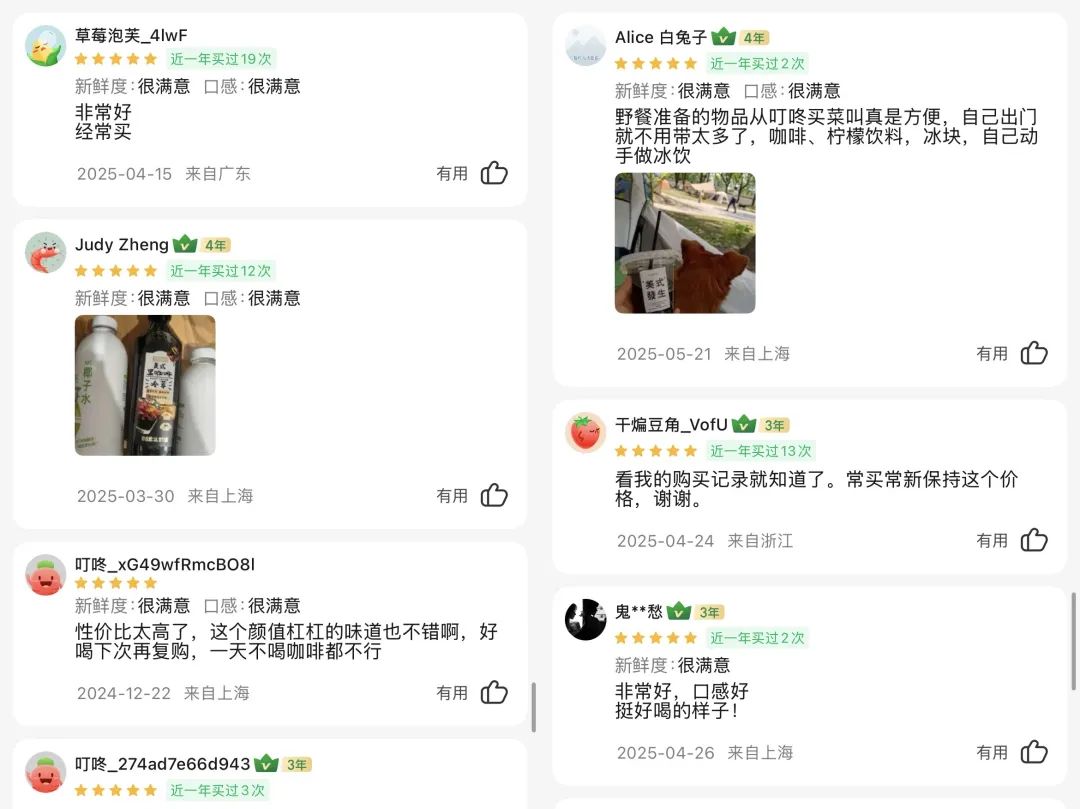Viewport: 1080px width, 809px height.
Task: Click thumbs-up on Judy Zheng's review
Action: [494, 495]
